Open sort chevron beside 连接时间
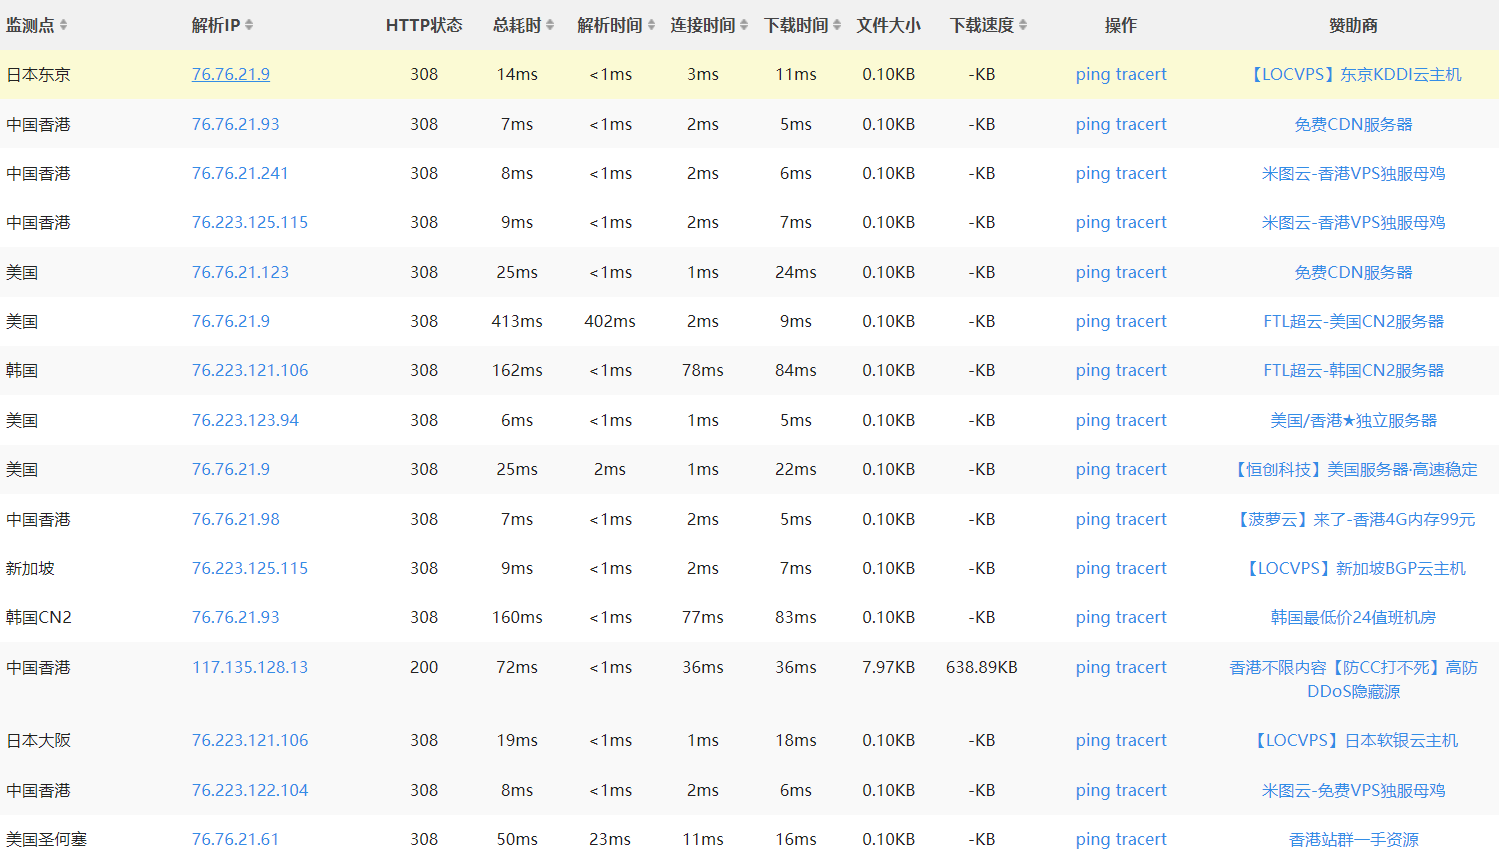The width and height of the screenshot is (1499, 858). (744, 25)
